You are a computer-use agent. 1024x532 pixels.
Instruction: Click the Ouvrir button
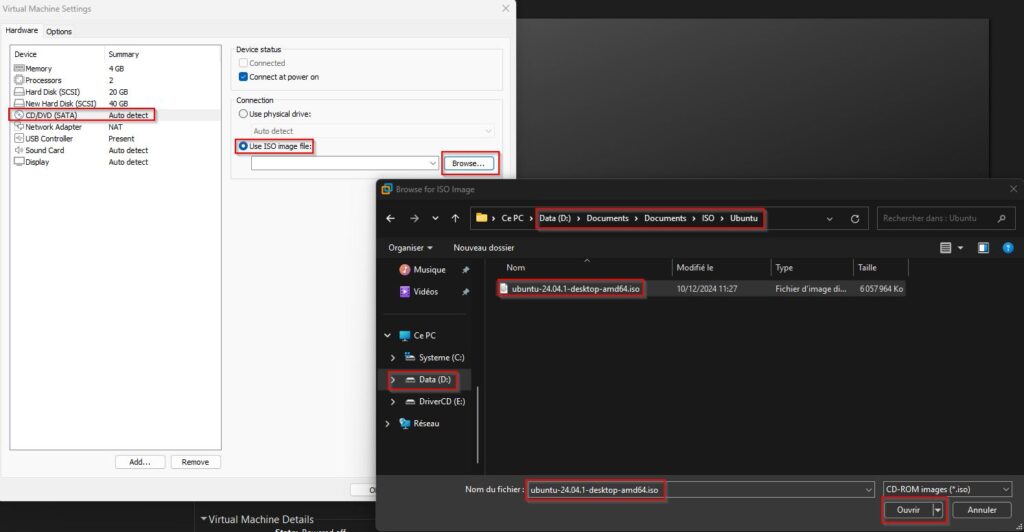[908, 510]
